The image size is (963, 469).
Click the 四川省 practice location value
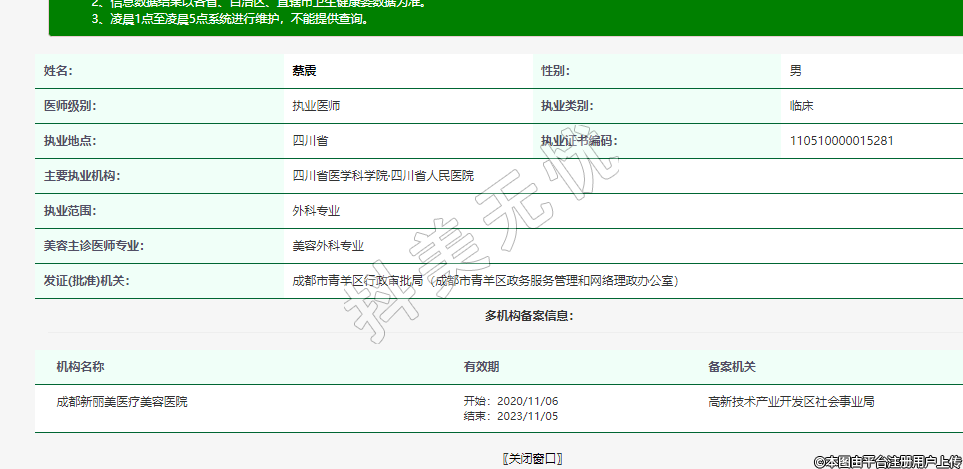pyautogui.click(x=310, y=141)
